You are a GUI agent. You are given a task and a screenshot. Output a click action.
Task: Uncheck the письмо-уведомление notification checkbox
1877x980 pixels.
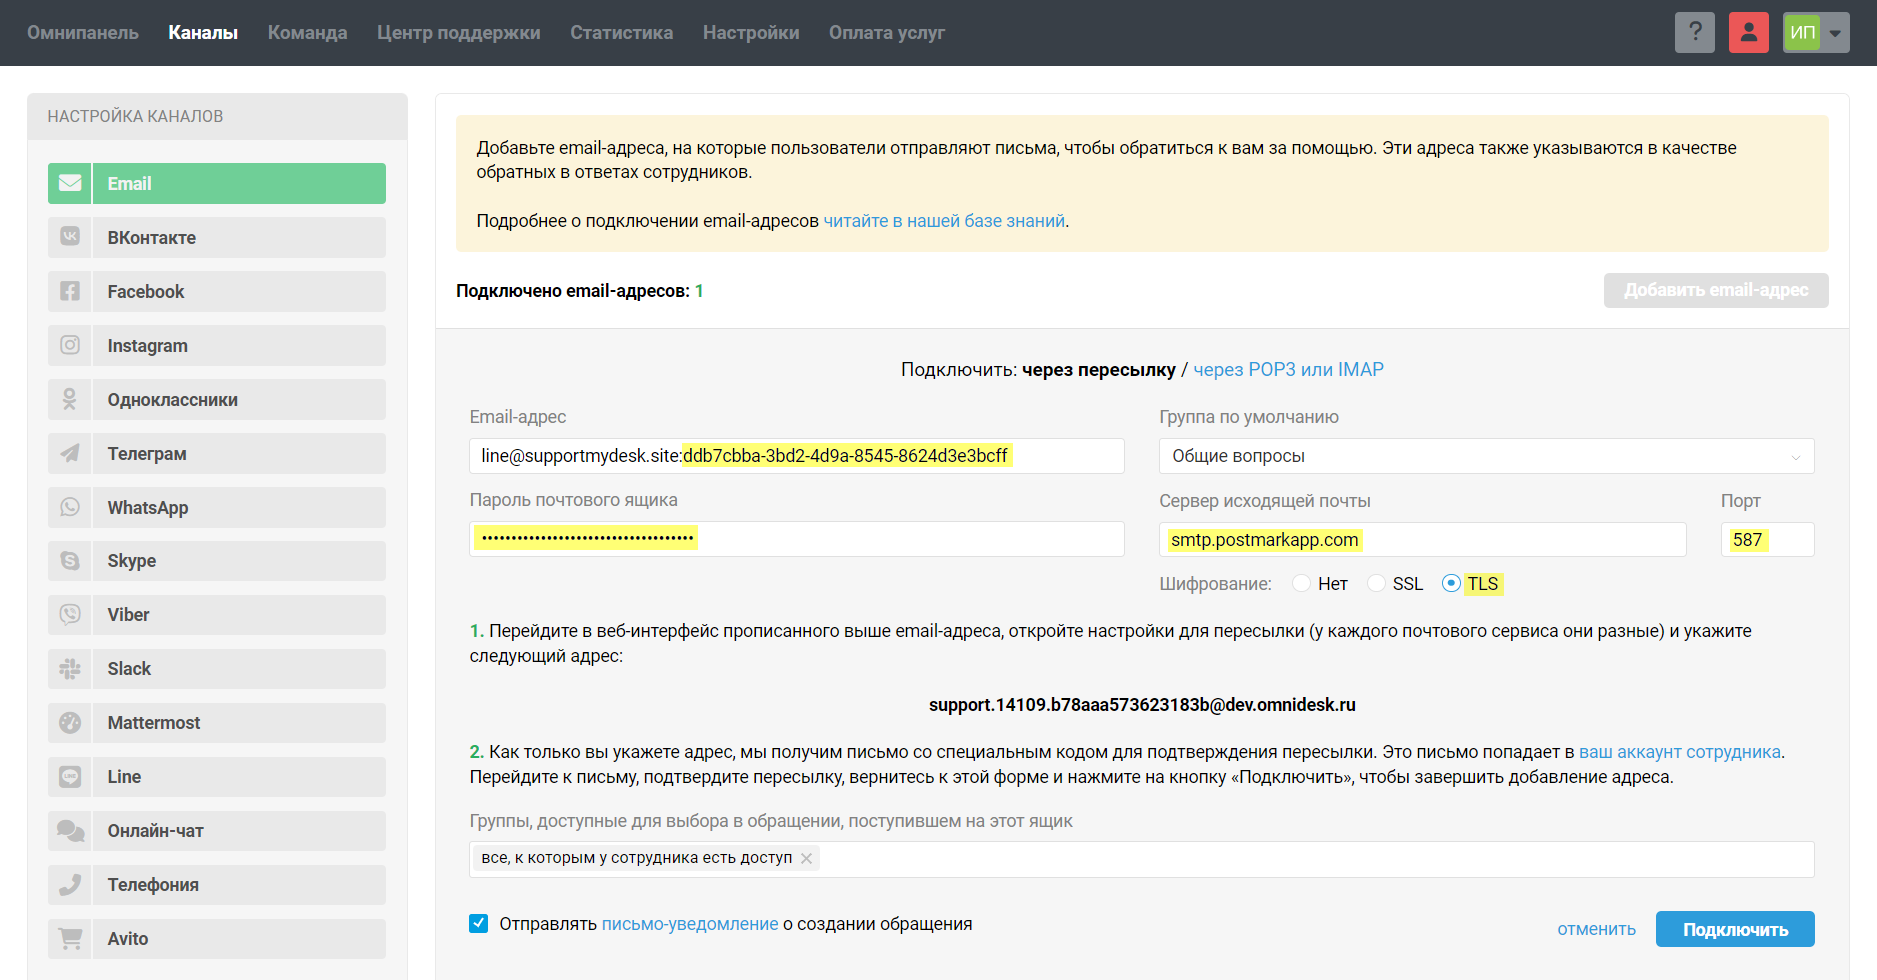coord(479,924)
